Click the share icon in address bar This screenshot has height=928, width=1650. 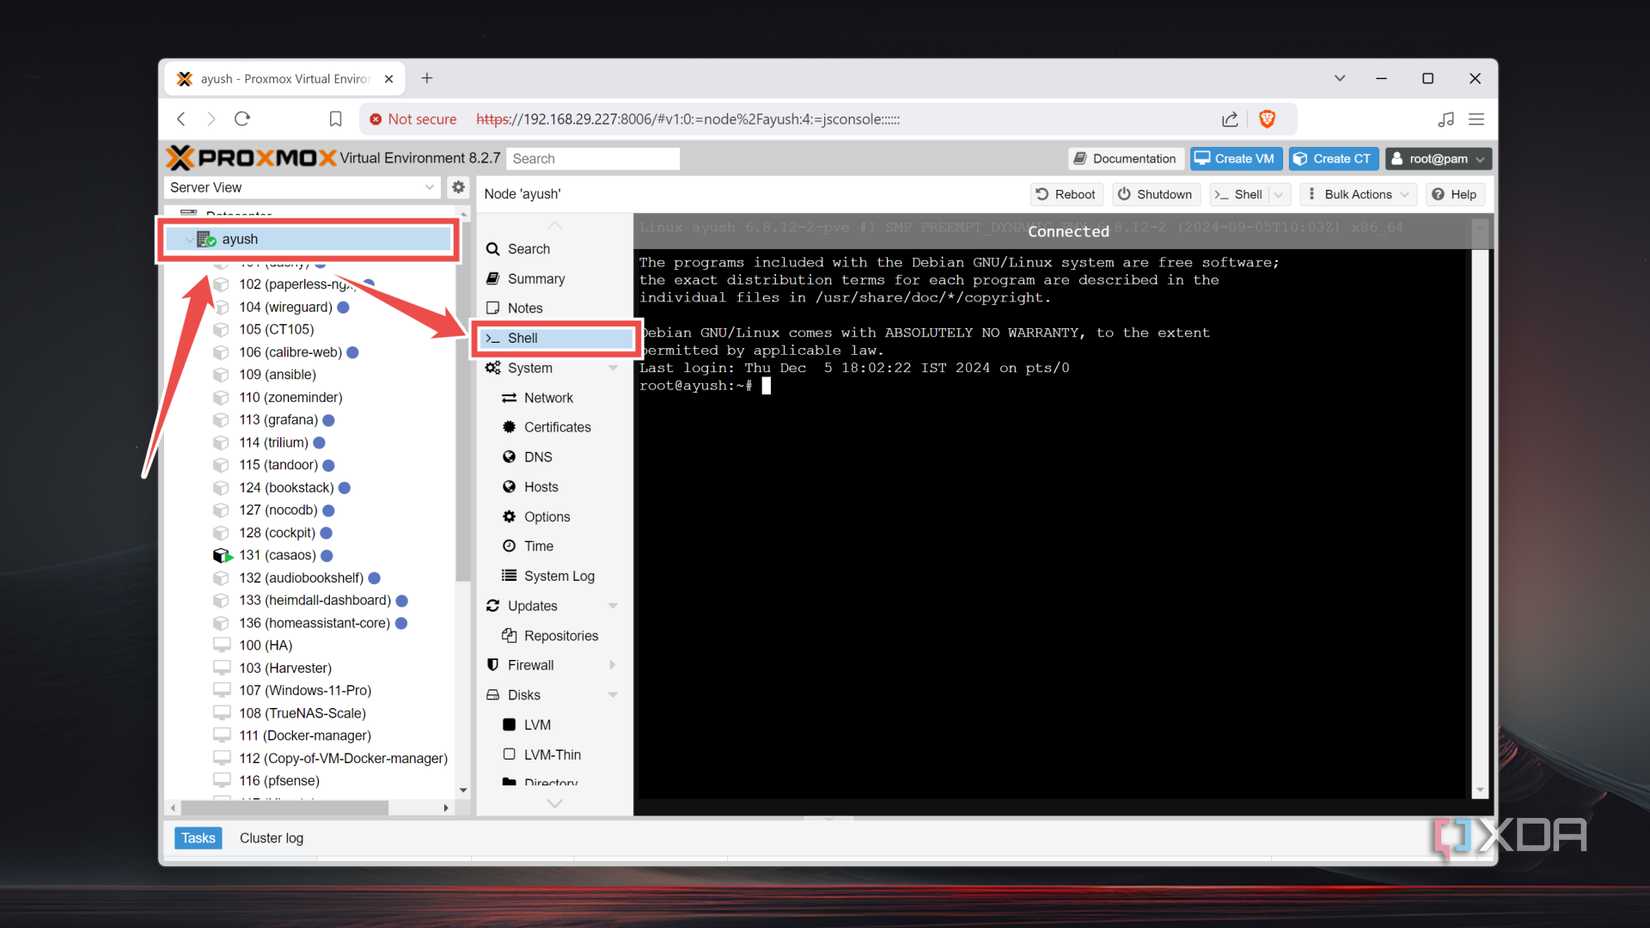[1230, 119]
